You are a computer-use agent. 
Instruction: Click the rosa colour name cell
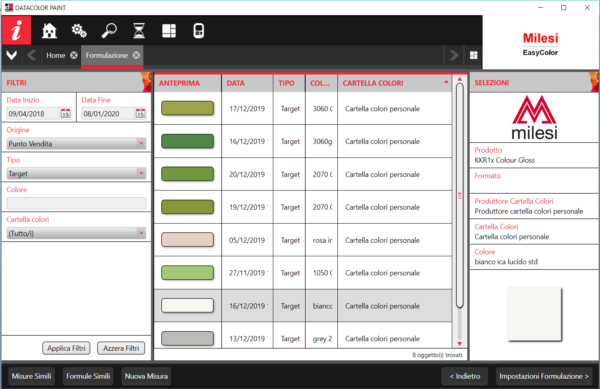click(322, 240)
